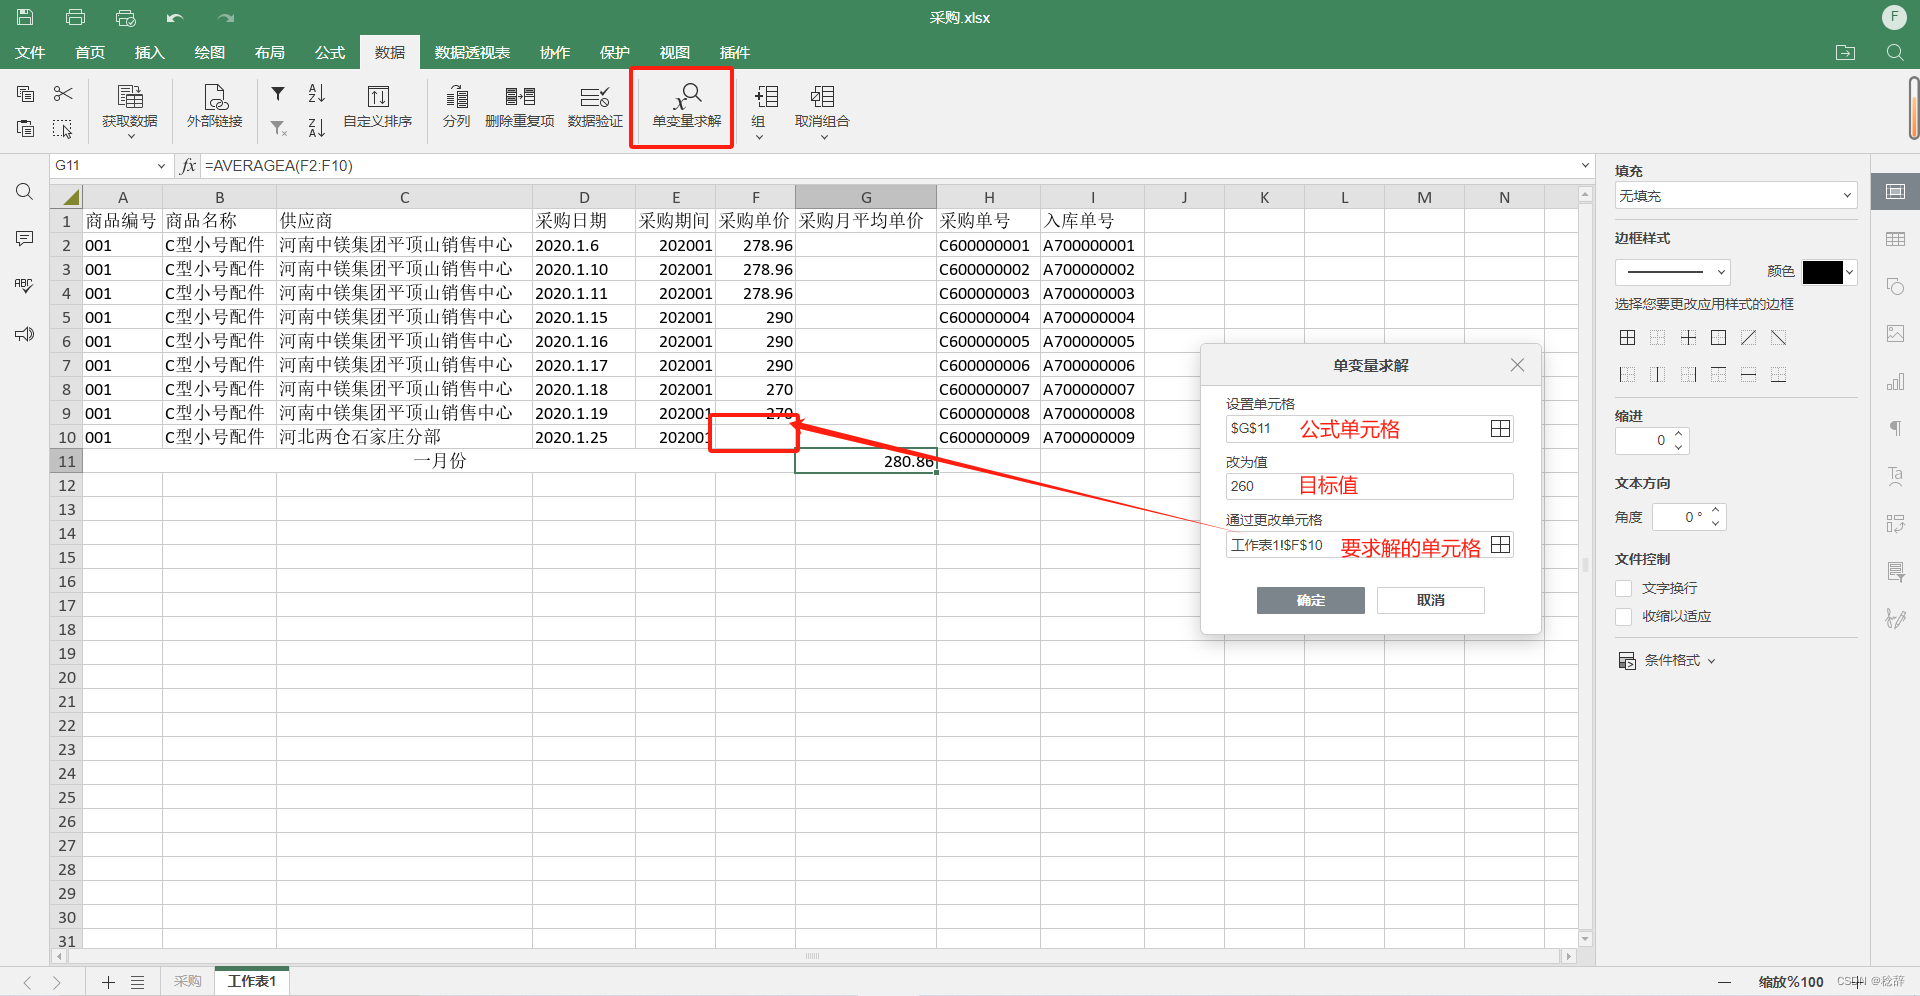
Task: Expand the 获取数据 dropdown
Action: (x=130, y=136)
